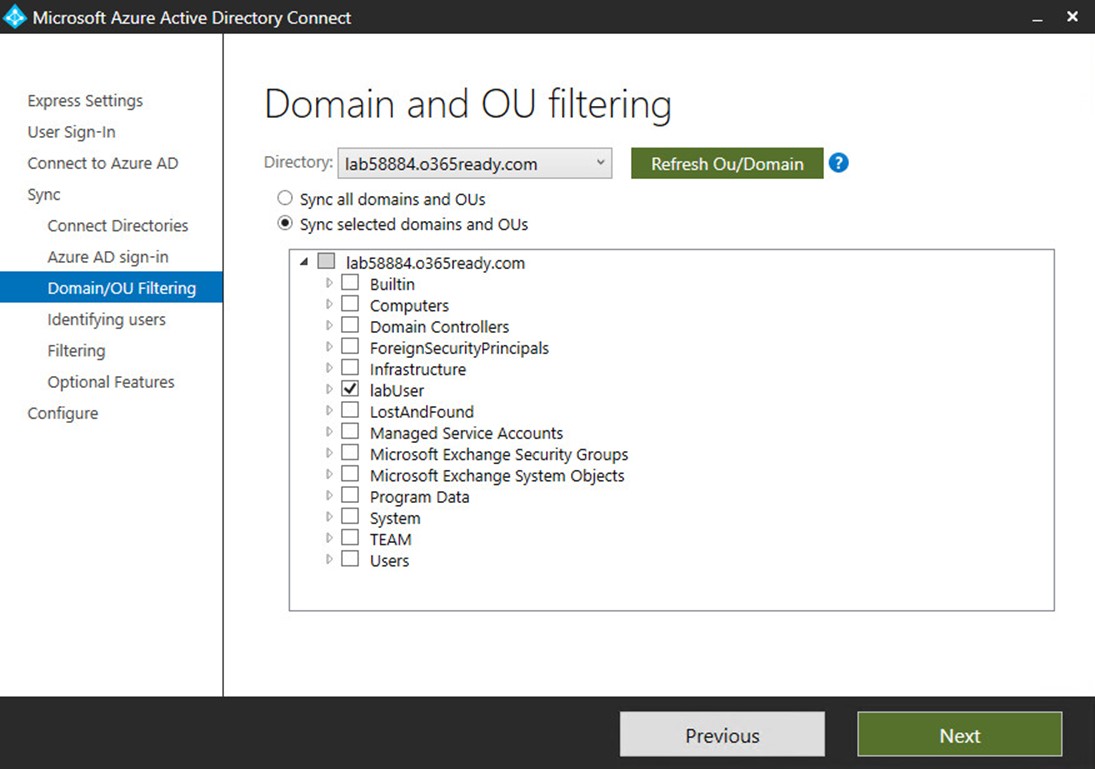Expand the Users node

[x=329, y=559]
